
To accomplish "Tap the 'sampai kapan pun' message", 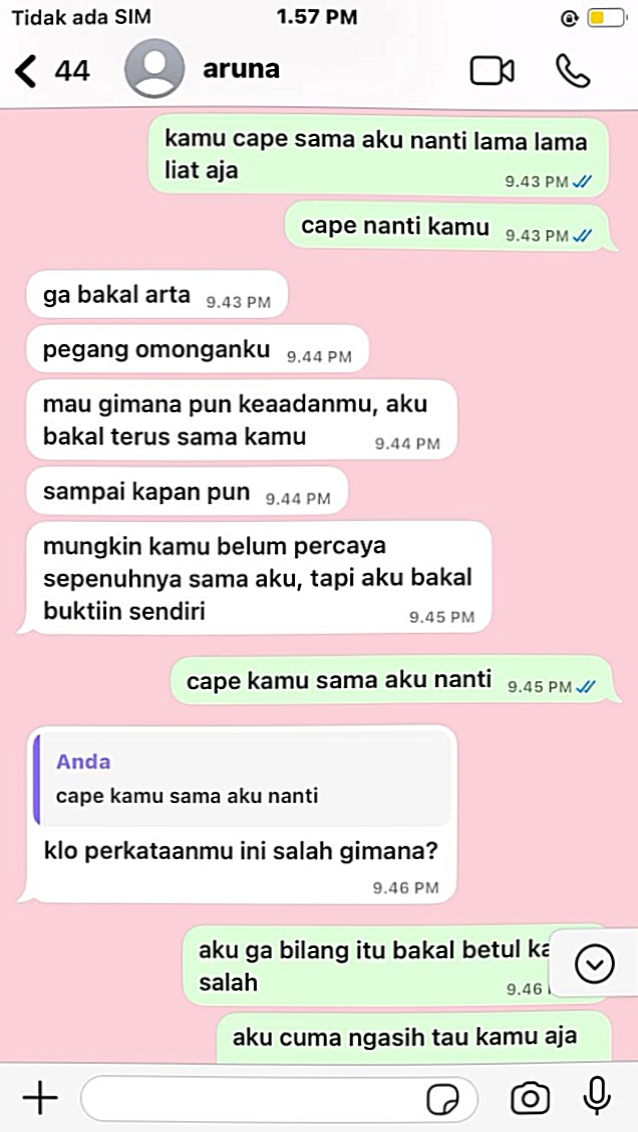I will click(187, 494).
